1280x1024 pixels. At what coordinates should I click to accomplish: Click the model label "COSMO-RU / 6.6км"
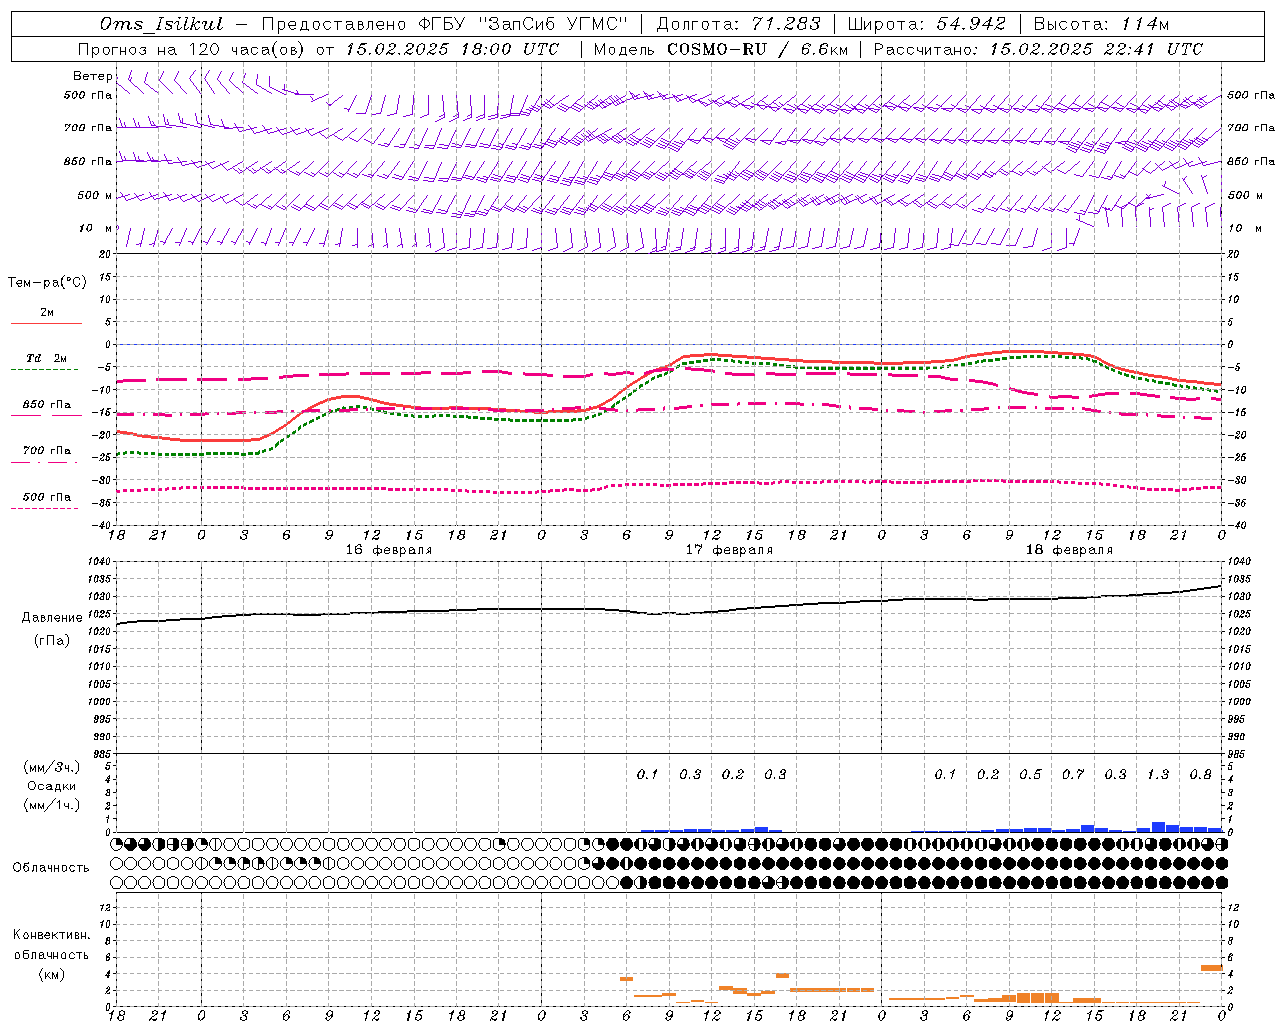click(x=757, y=49)
